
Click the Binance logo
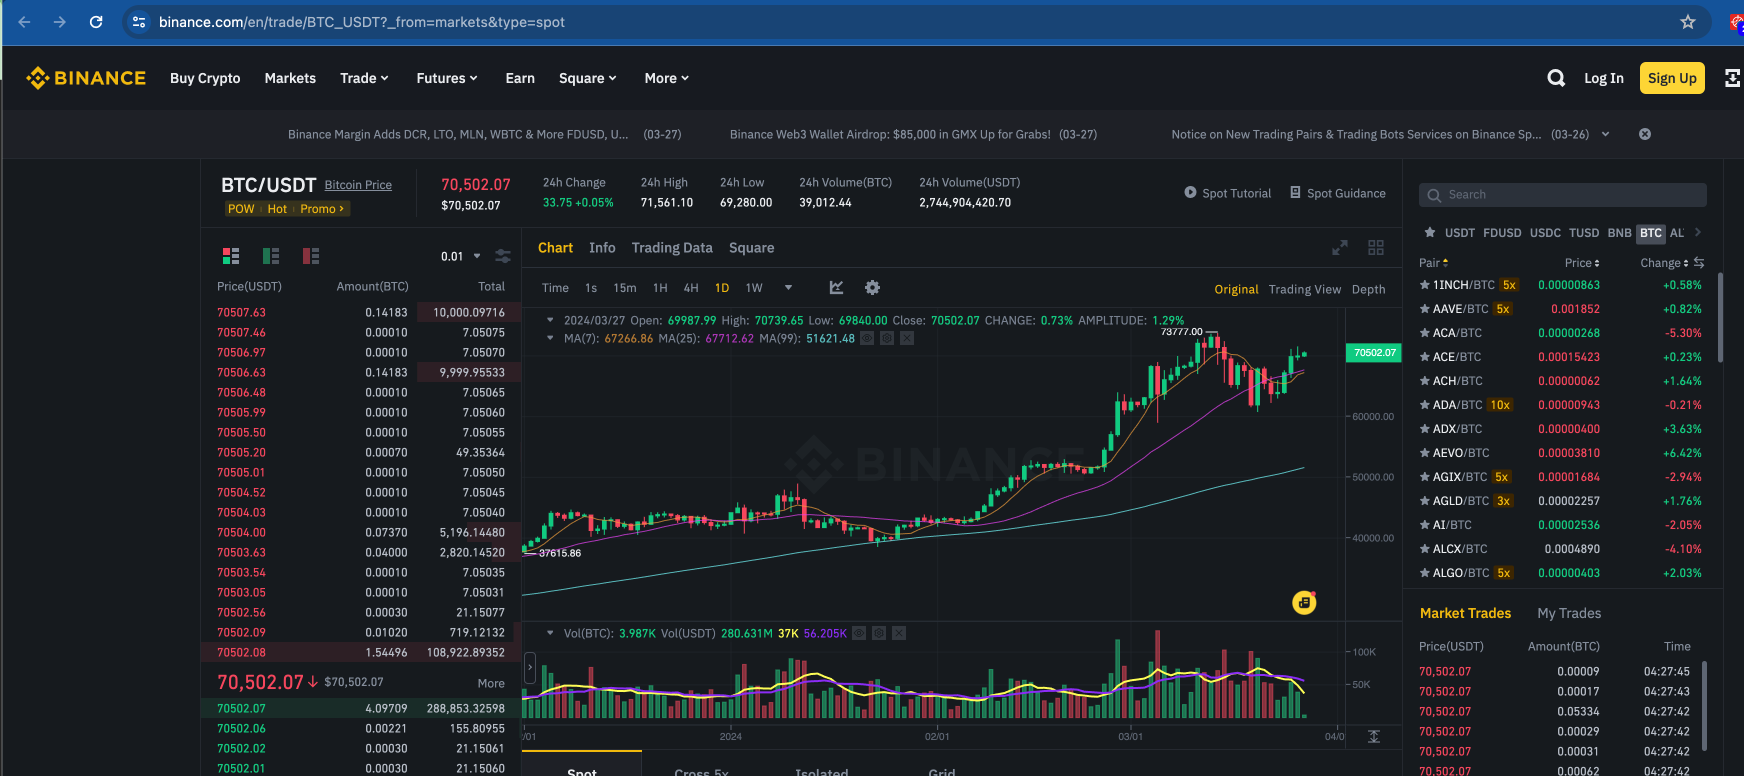point(86,78)
